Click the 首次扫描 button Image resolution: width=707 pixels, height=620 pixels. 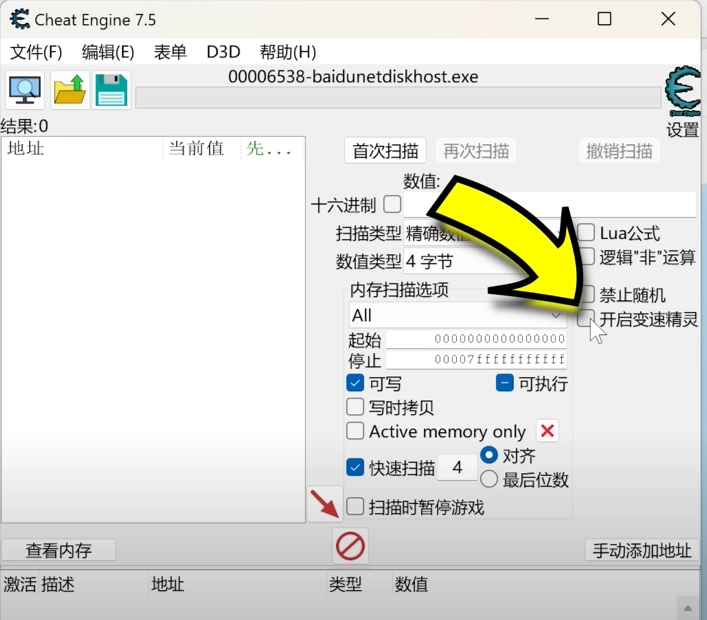point(385,151)
